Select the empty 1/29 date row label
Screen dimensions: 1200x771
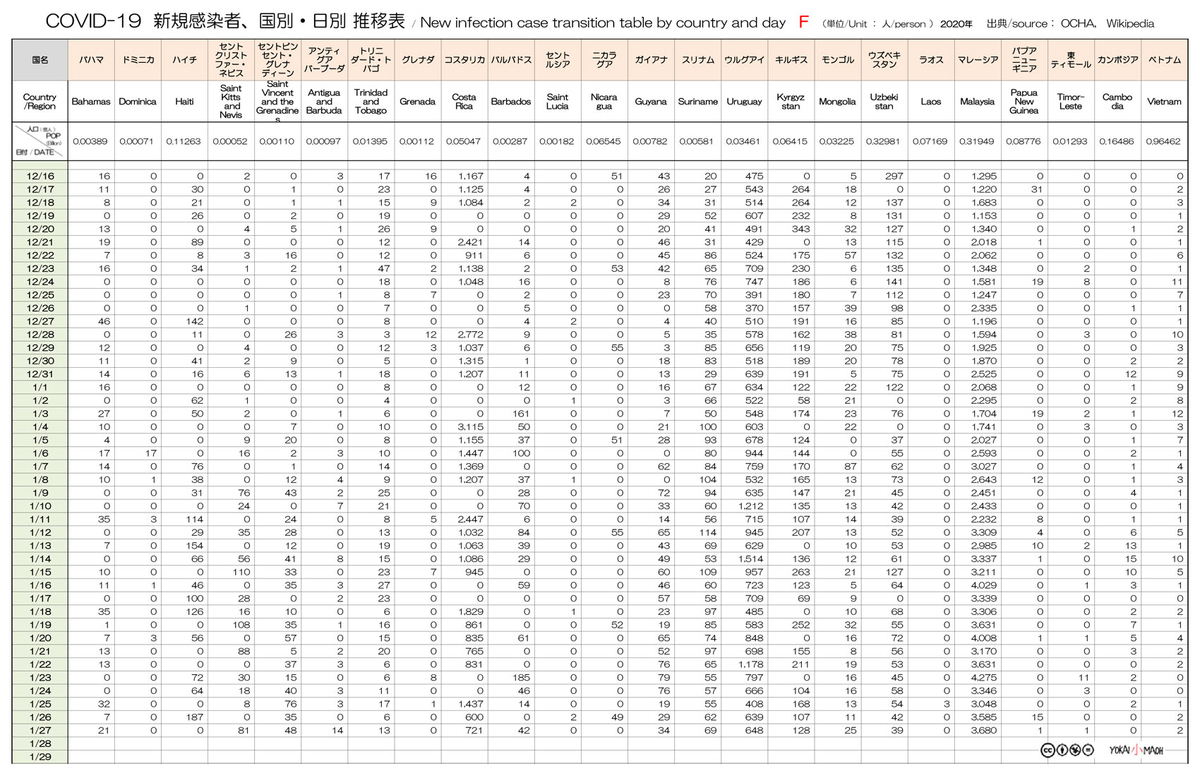41,755
